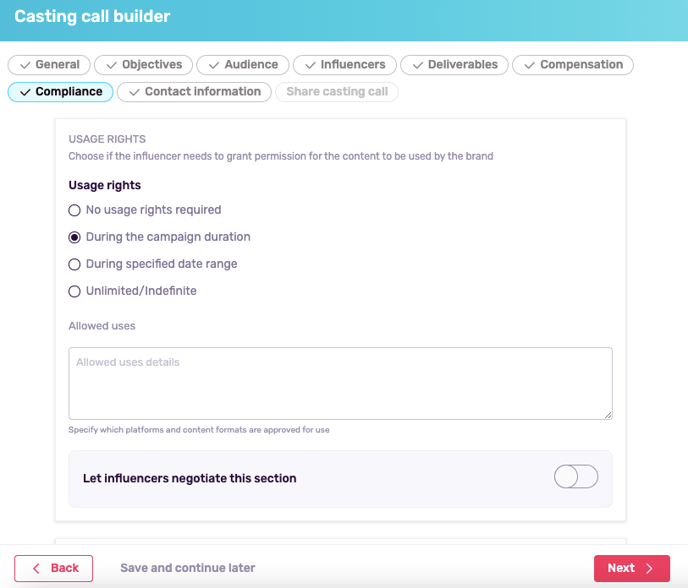Screen dimensions: 688x588
Task: Select During specified date range option
Action: (x=74, y=264)
